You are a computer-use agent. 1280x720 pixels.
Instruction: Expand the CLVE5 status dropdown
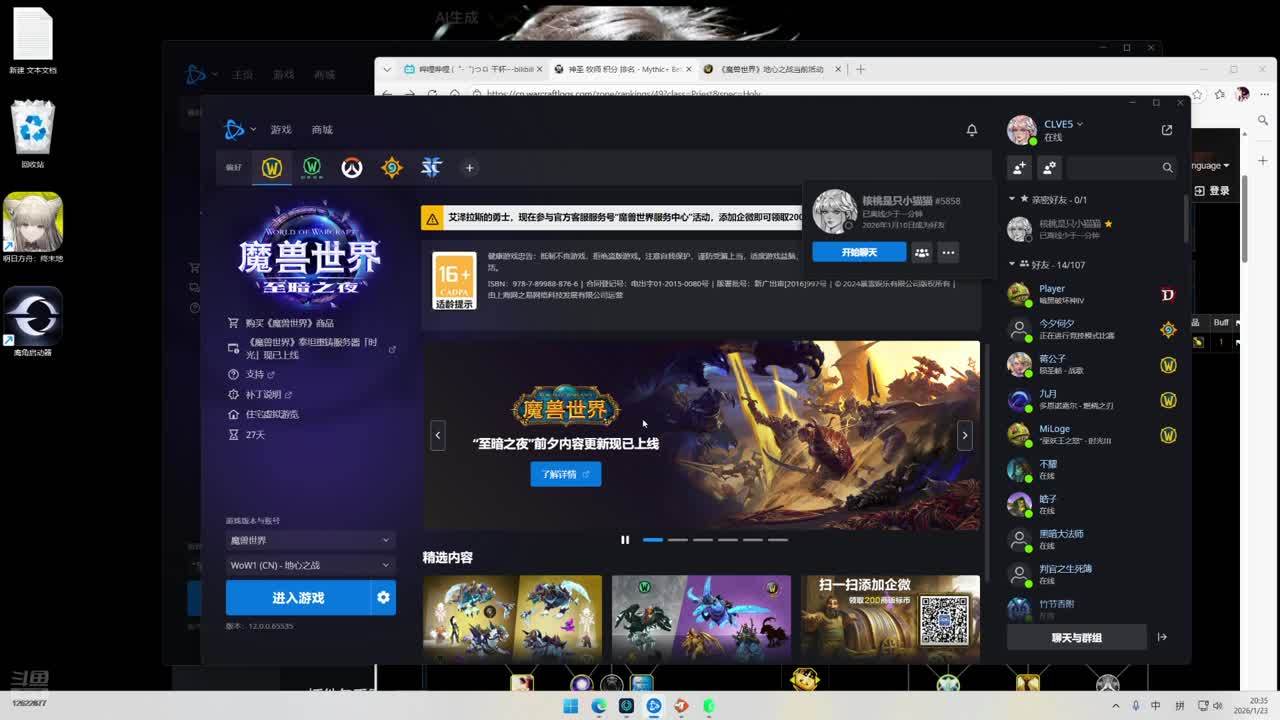tap(1080, 124)
